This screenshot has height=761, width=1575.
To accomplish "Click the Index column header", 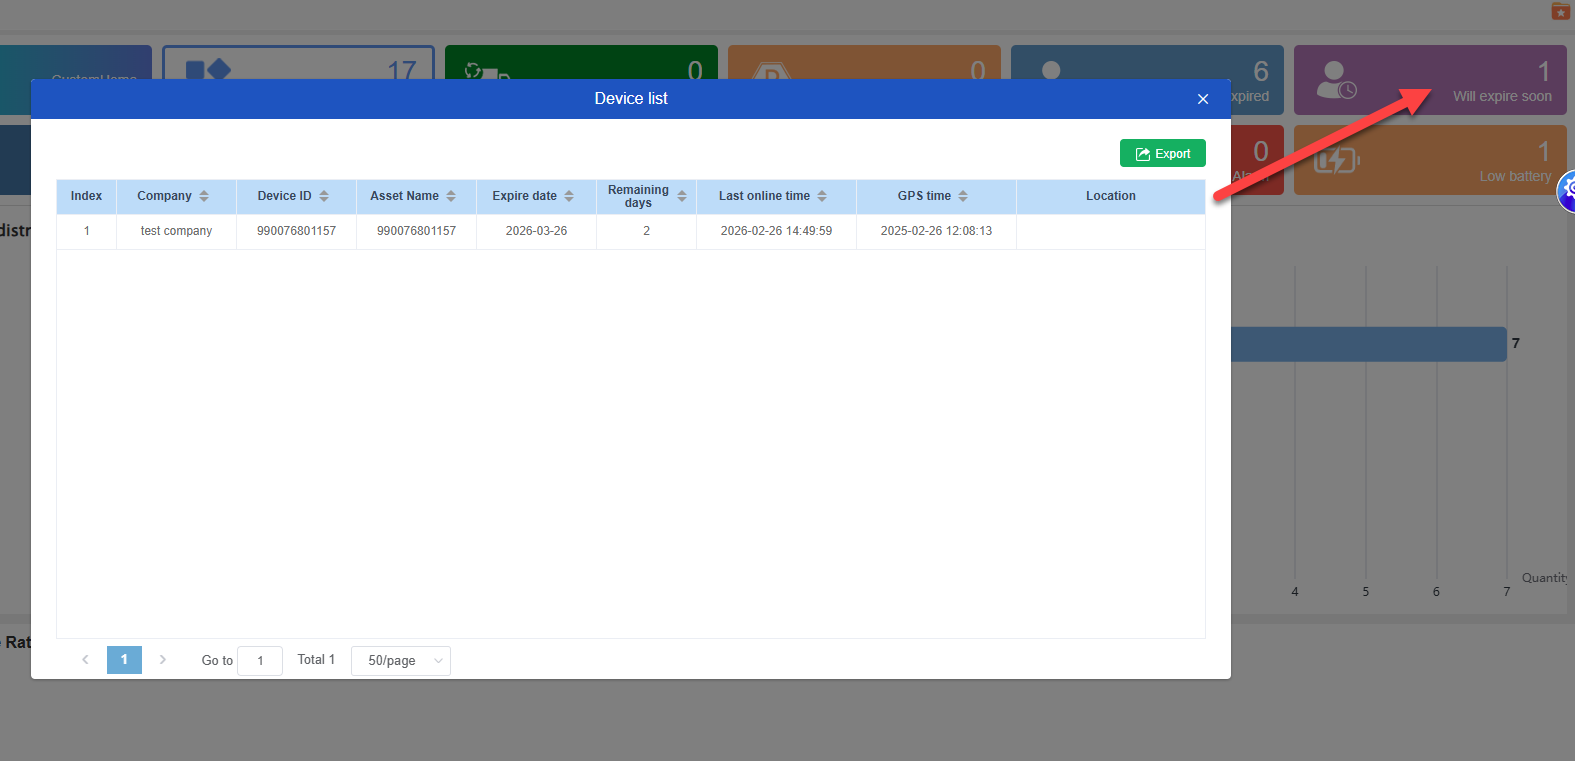I will [86, 196].
